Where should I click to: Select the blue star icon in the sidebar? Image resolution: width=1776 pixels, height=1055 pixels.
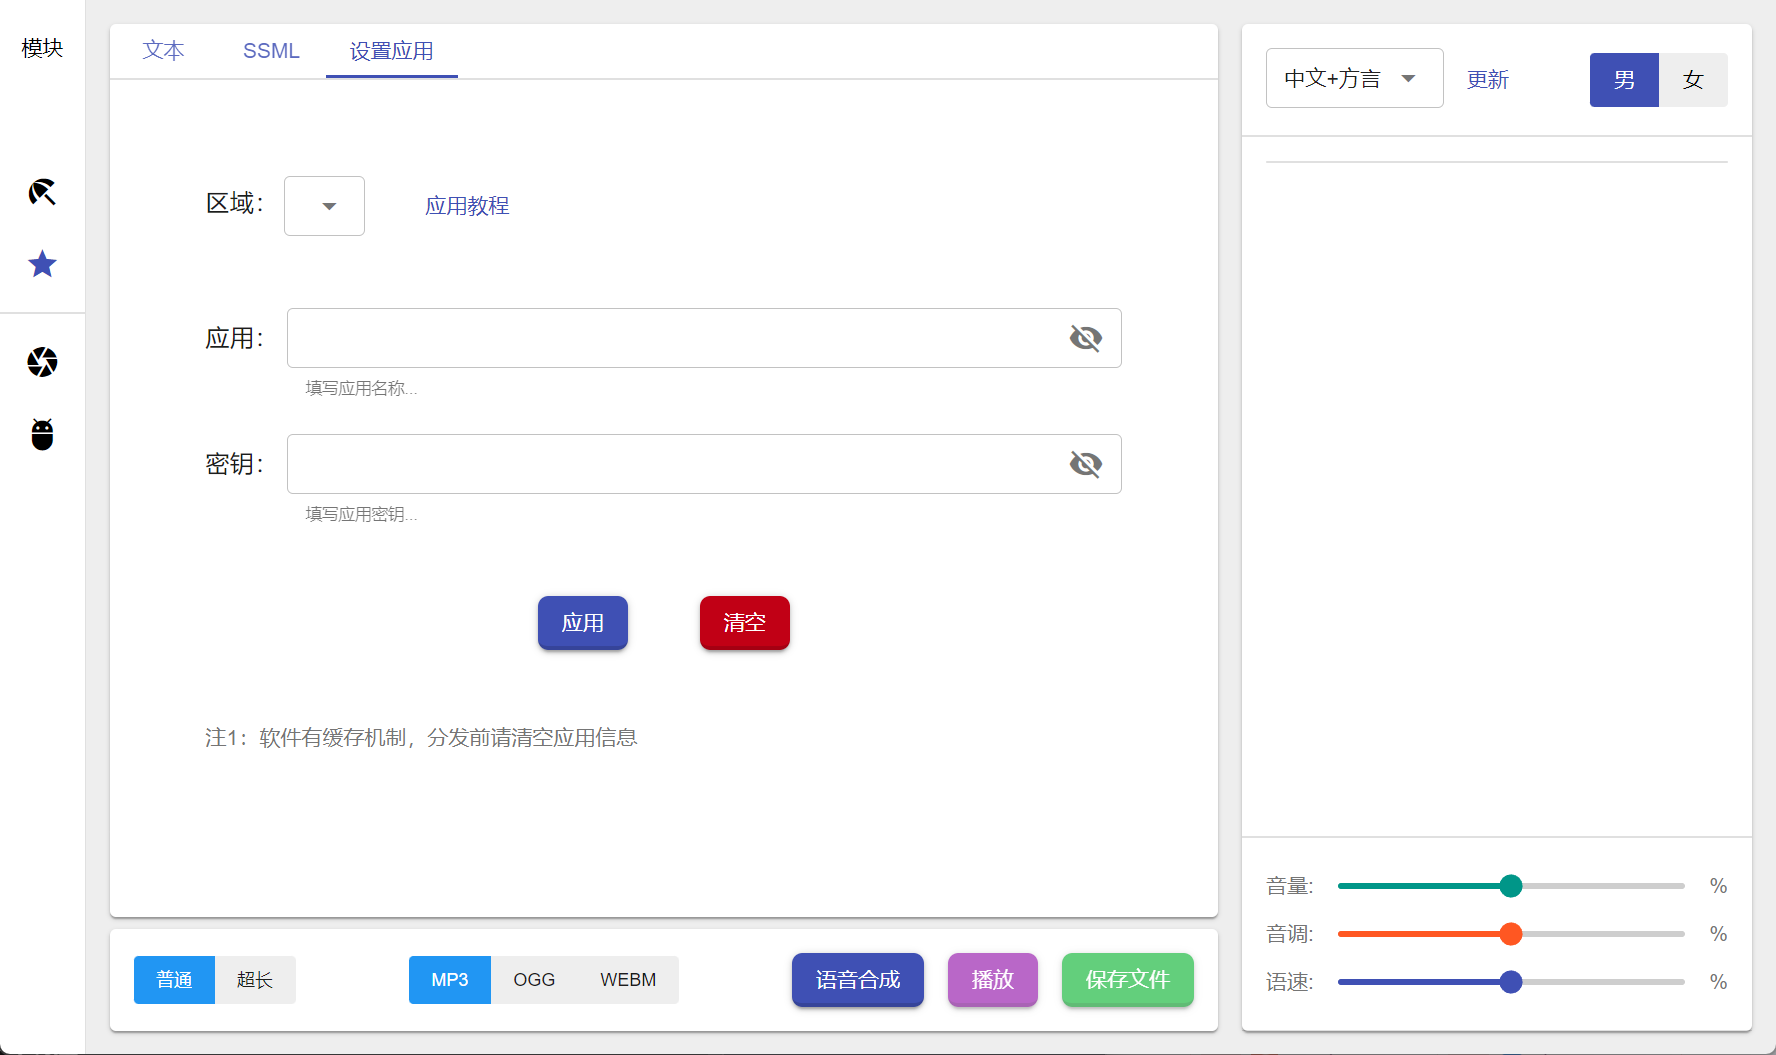42,264
